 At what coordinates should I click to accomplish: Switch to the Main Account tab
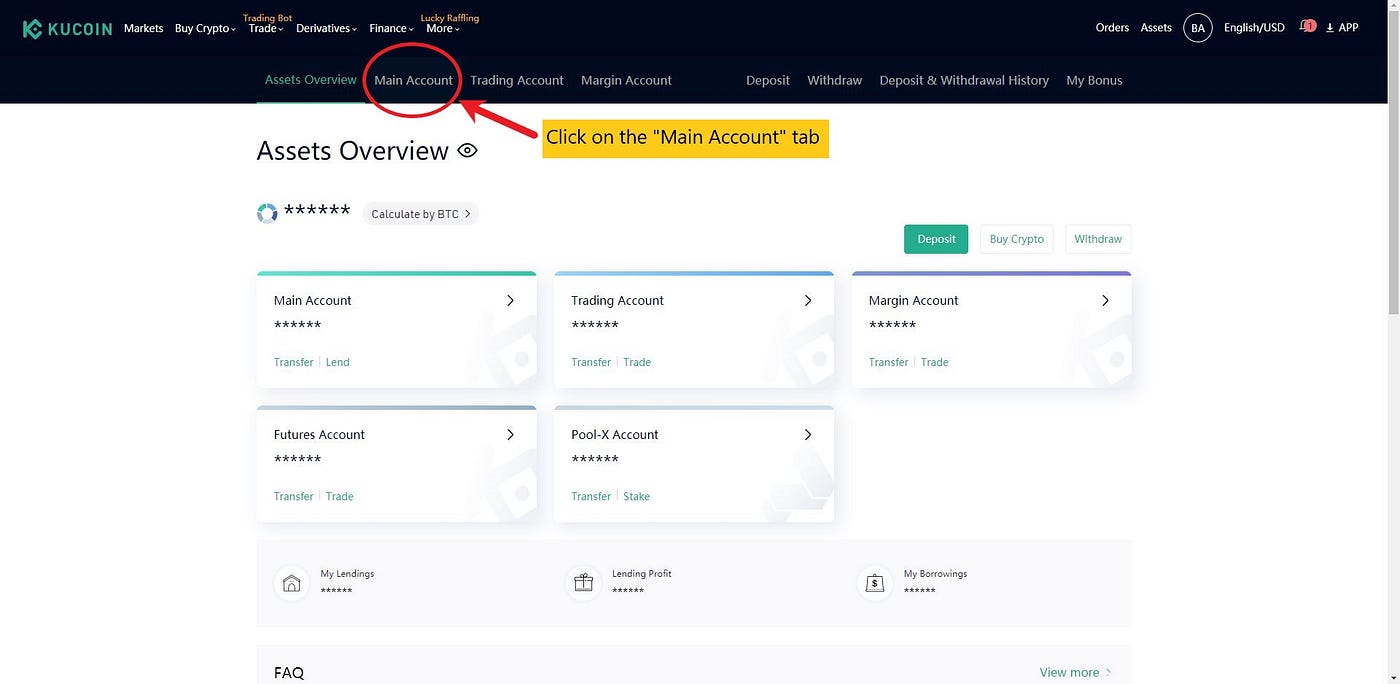pos(413,80)
